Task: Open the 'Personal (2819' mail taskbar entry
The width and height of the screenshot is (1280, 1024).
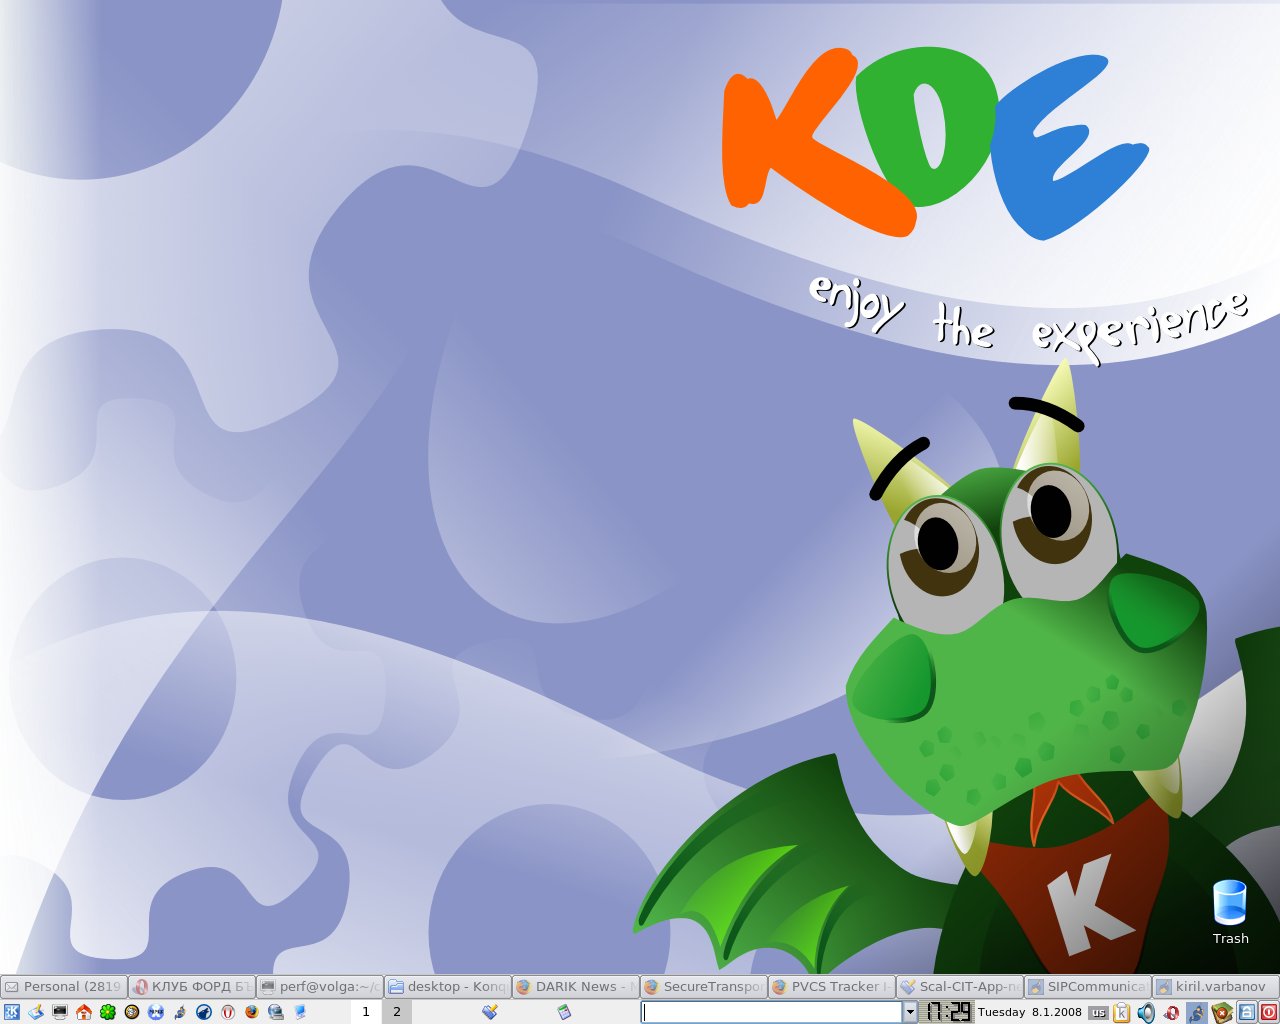Action: pos(64,986)
